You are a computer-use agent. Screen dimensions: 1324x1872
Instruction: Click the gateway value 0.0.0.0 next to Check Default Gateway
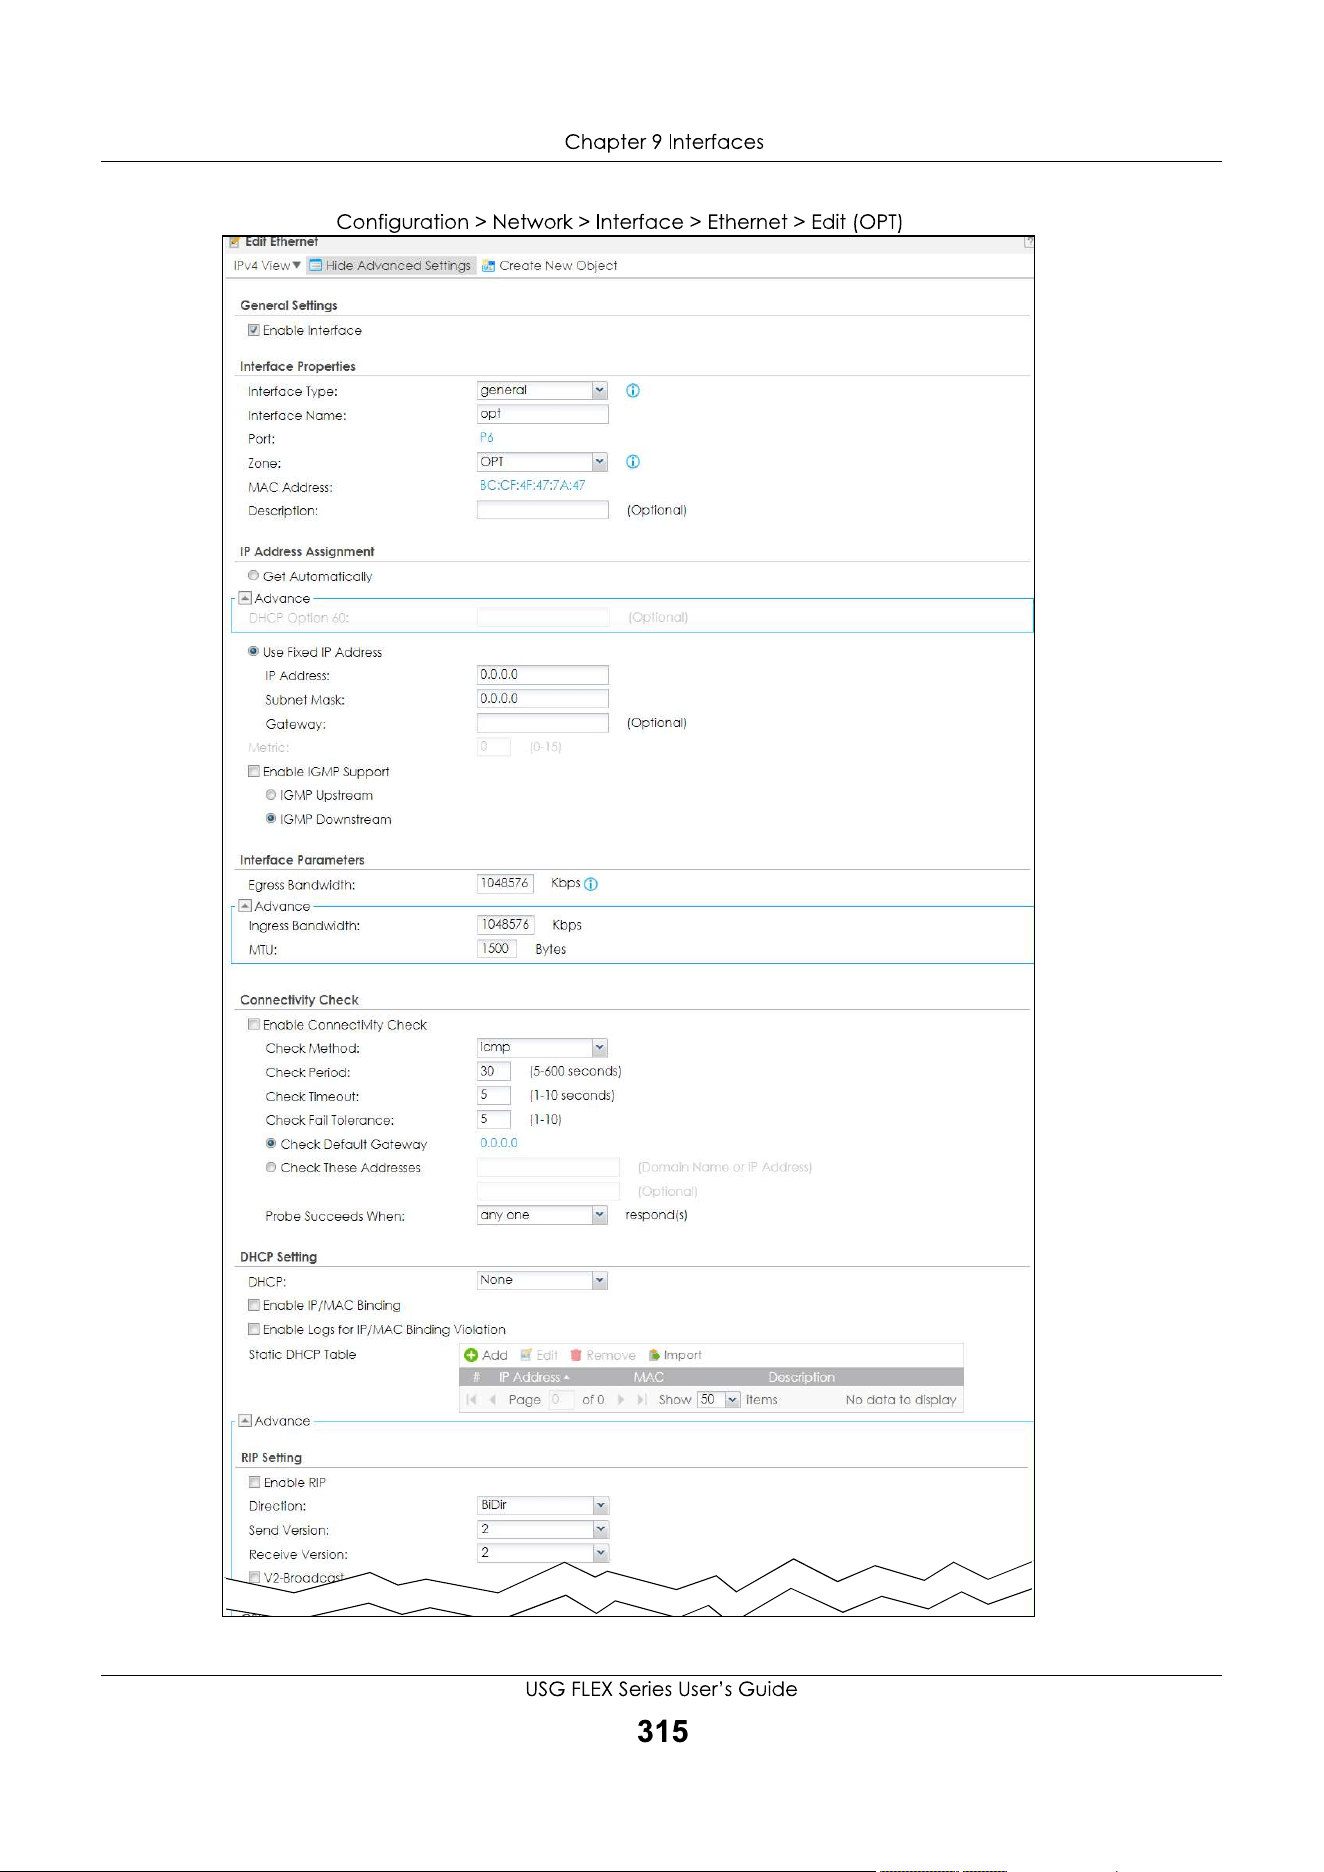click(499, 1143)
